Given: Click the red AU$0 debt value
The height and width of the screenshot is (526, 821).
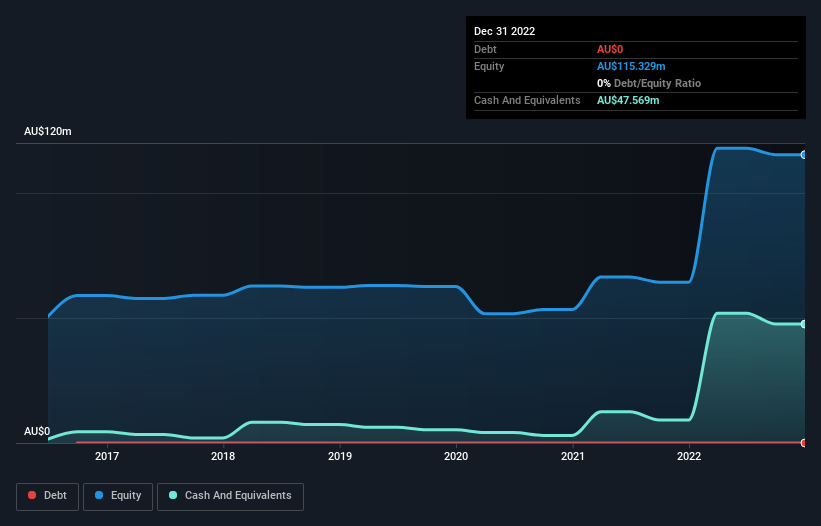Looking at the screenshot, I should [x=610, y=49].
